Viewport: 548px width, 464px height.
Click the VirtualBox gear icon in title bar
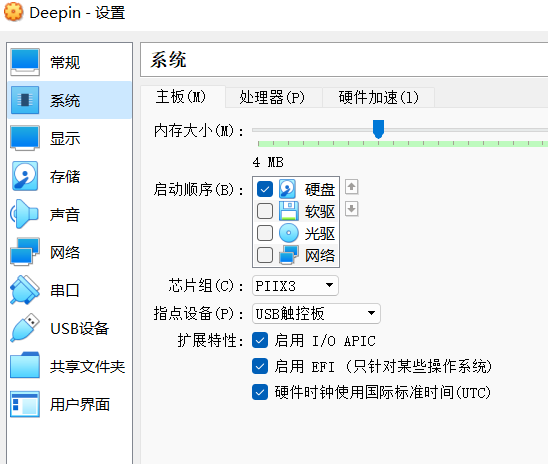click(x=13, y=12)
